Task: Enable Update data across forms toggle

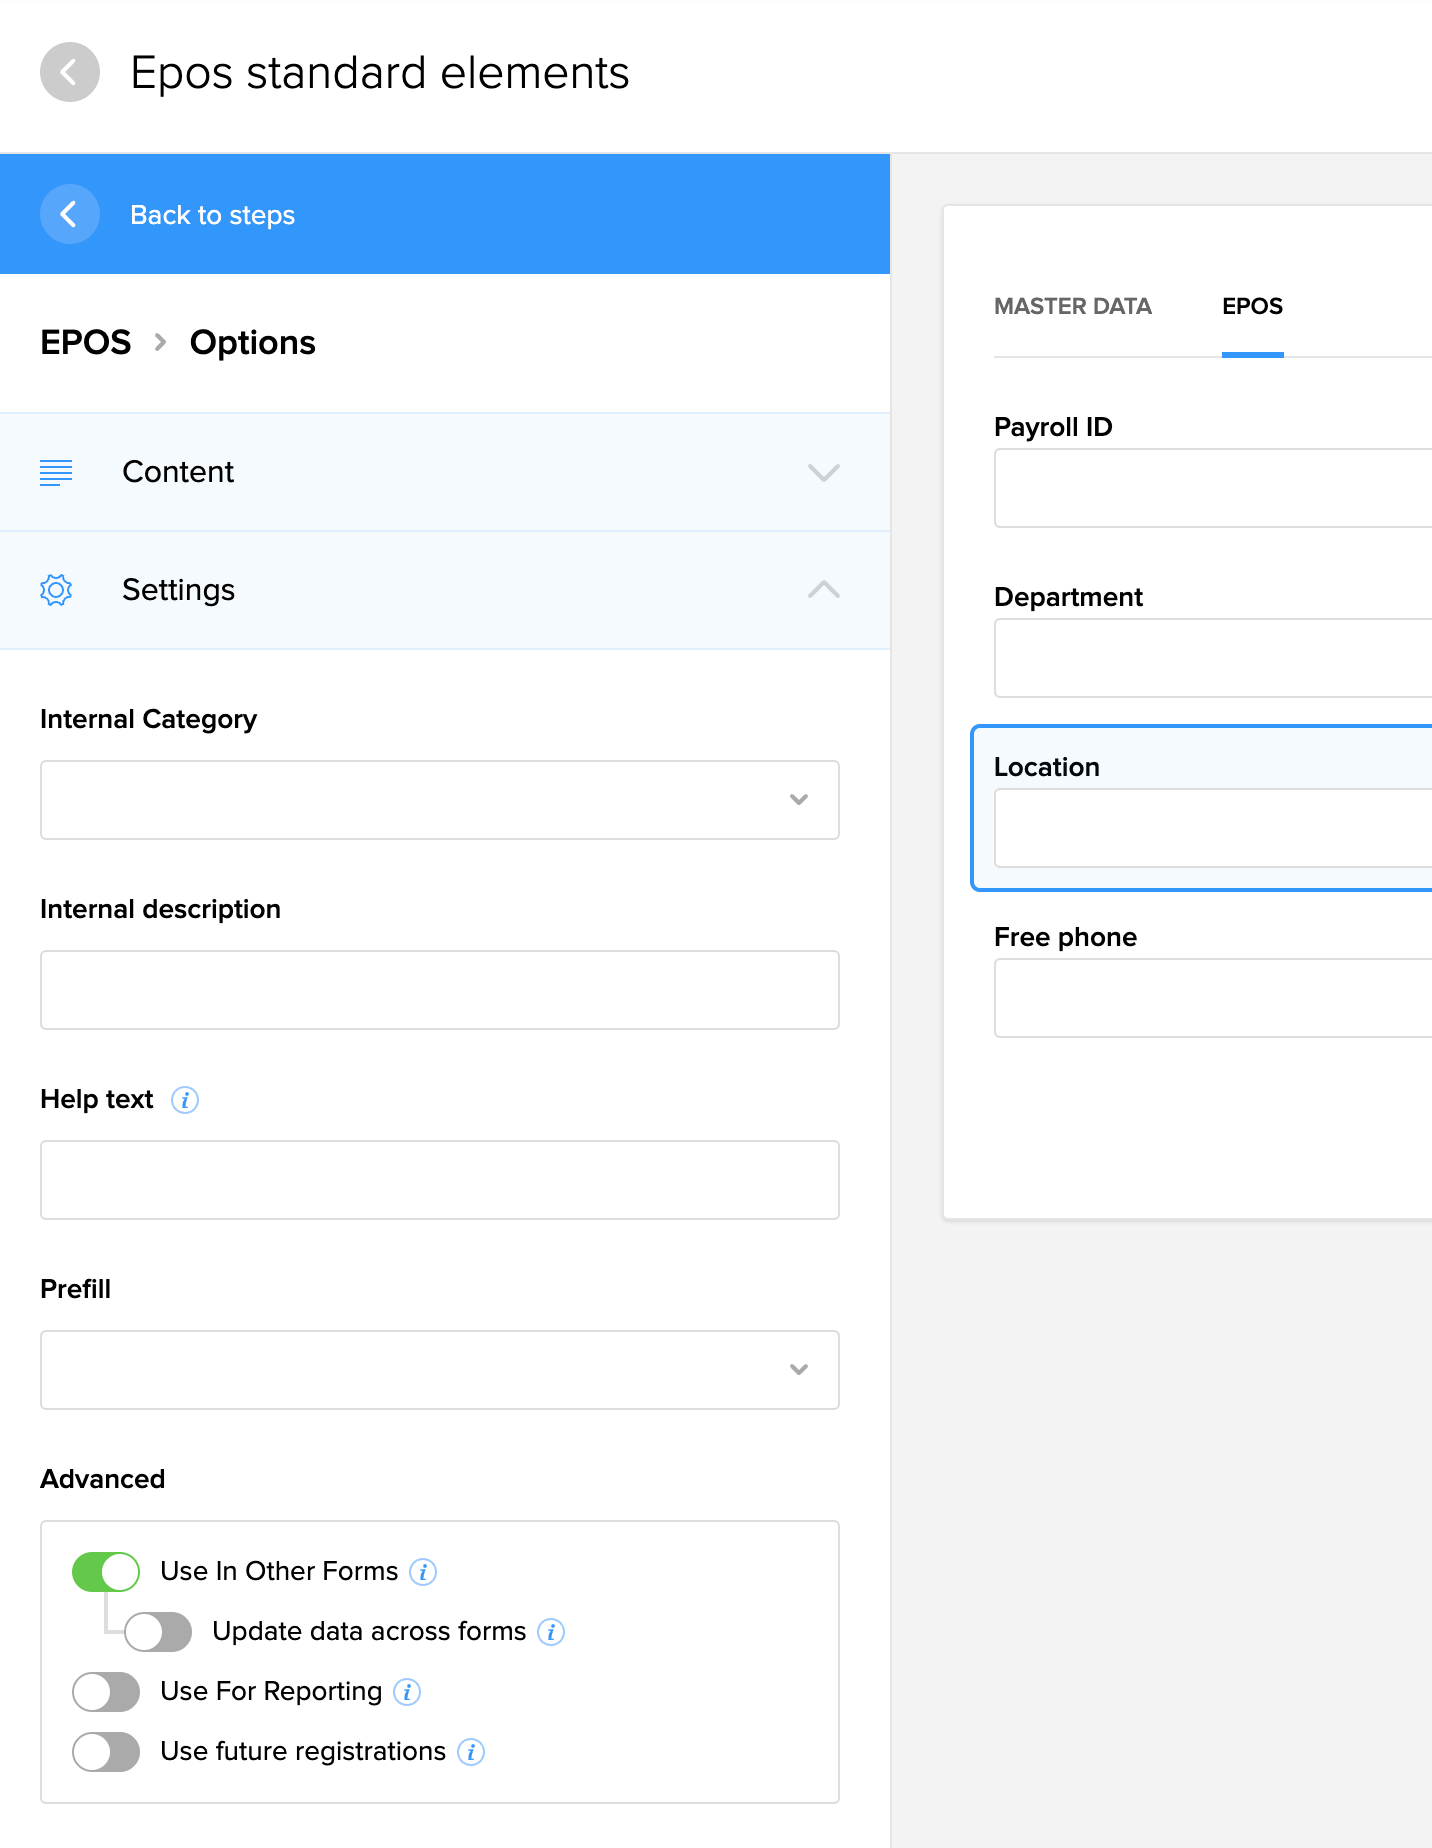Action: [158, 1632]
